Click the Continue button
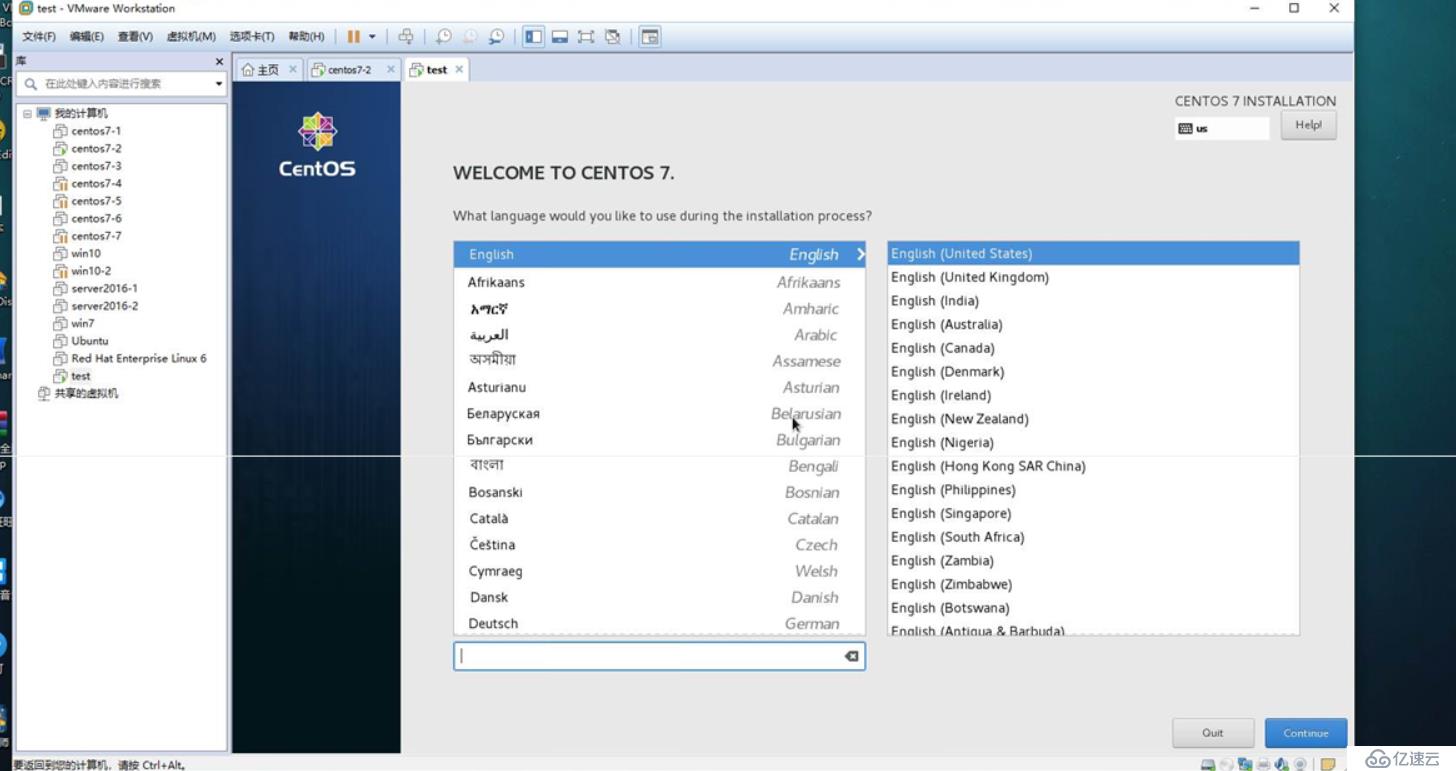This screenshot has width=1456, height=771. 1305,733
